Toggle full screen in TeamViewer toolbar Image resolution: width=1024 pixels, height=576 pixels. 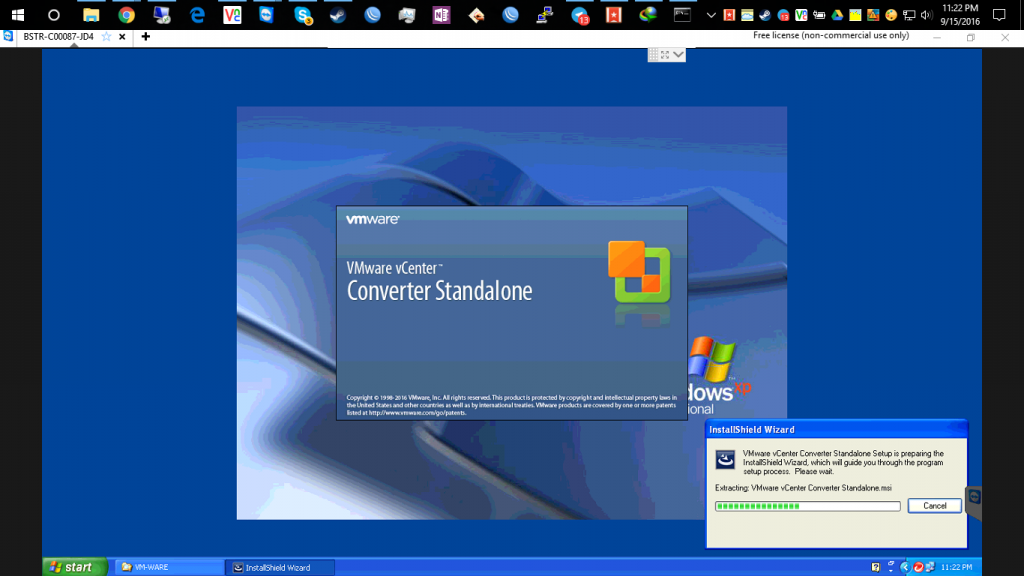665,55
